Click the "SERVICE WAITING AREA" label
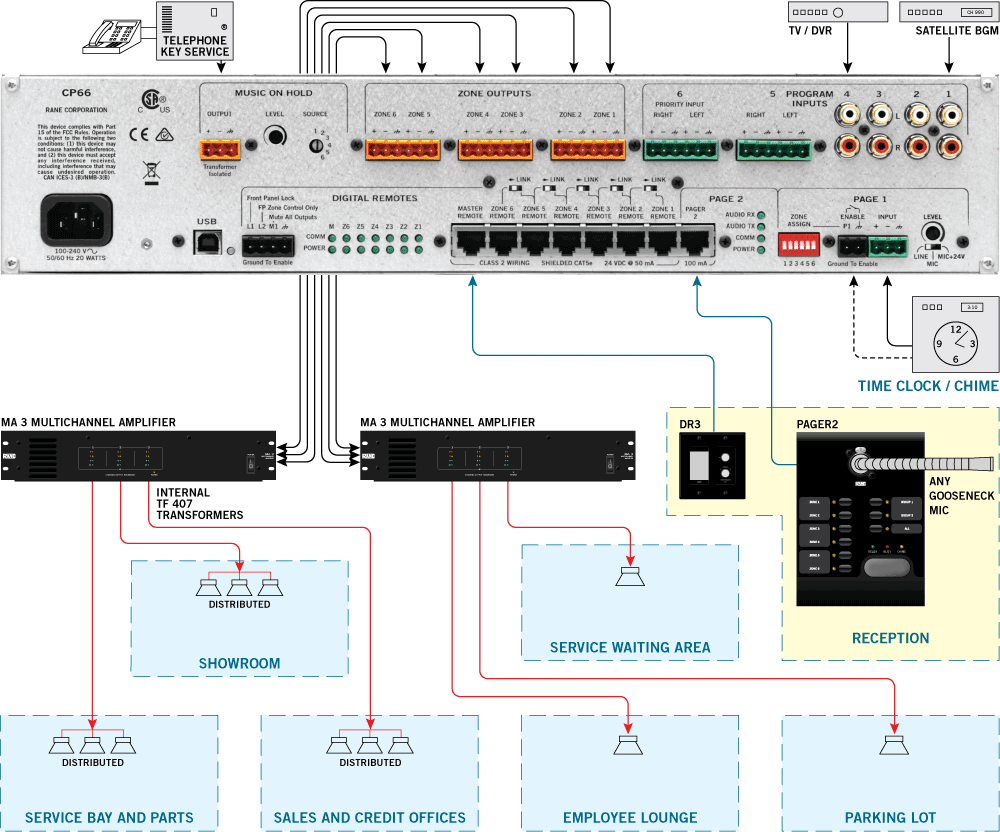1000x832 pixels. [630, 648]
